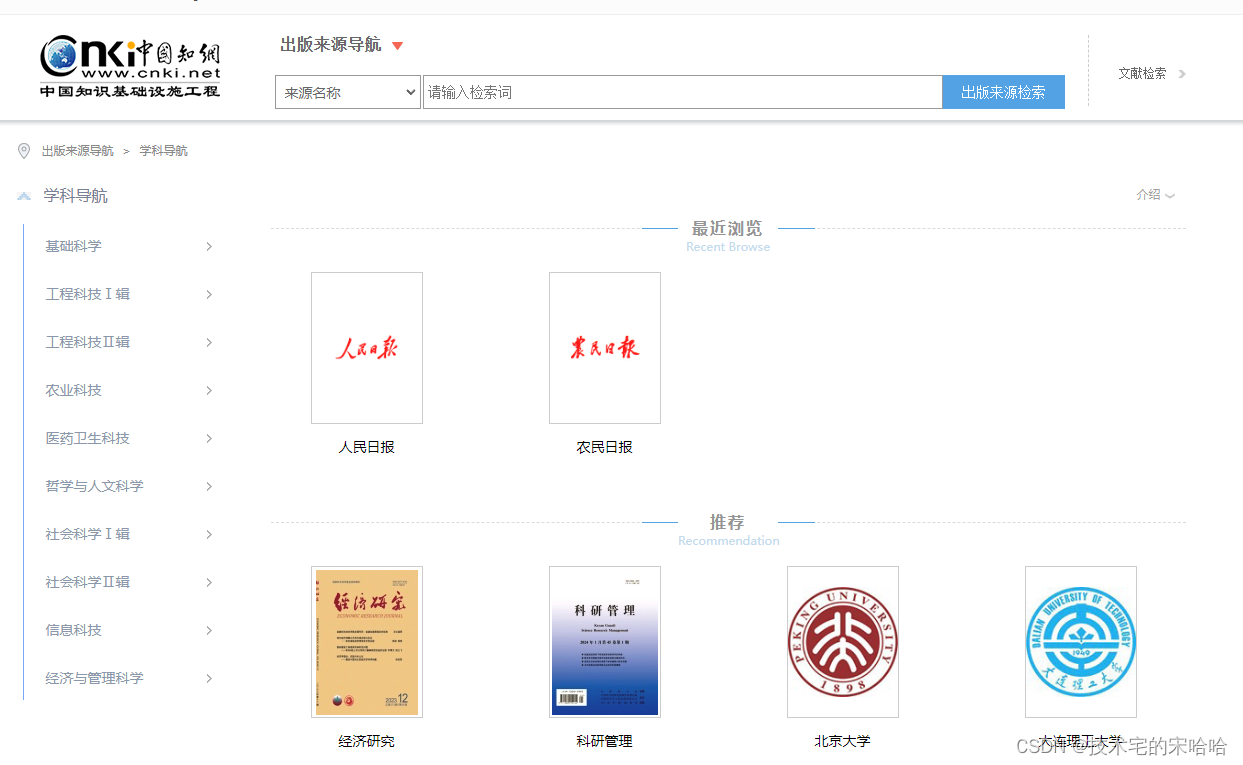The image size is (1243, 765).
Task: Expand chevron beside 信息科技
Action: coord(209,630)
